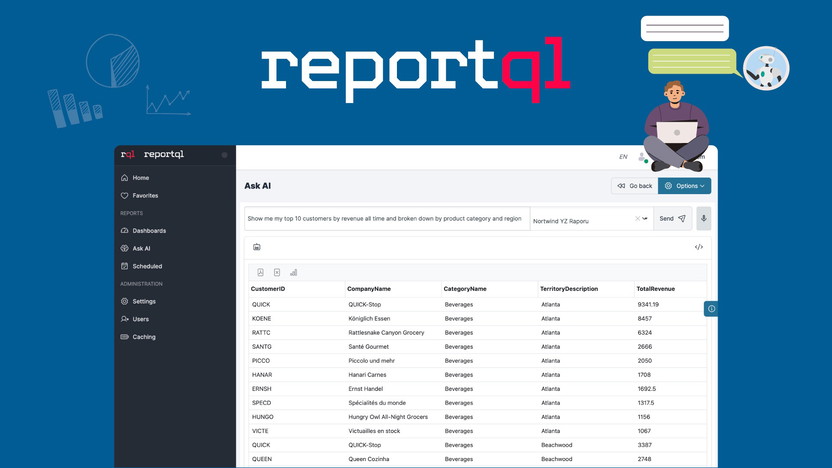Clear the selected Nortwind data source
Image resolution: width=832 pixels, height=468 pixels.
637,219
